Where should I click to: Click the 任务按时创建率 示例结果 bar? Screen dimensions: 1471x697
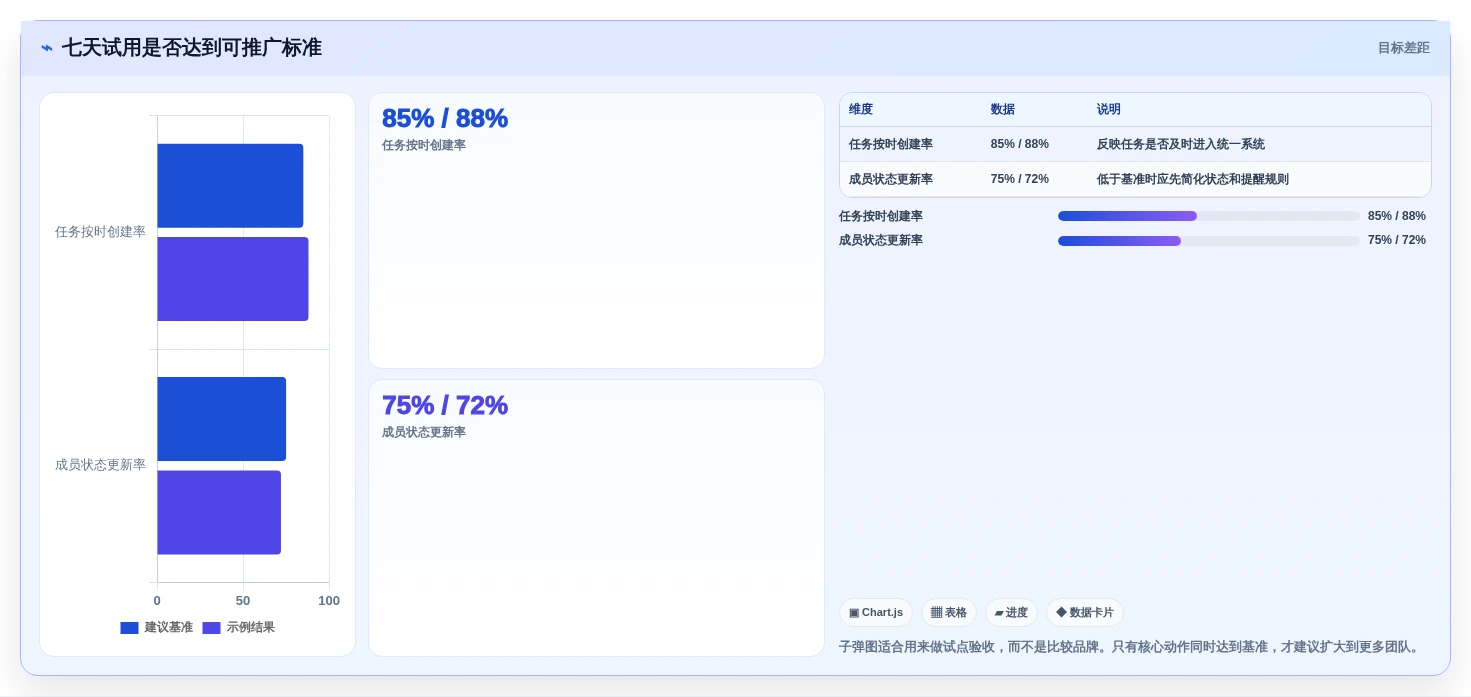233,279
